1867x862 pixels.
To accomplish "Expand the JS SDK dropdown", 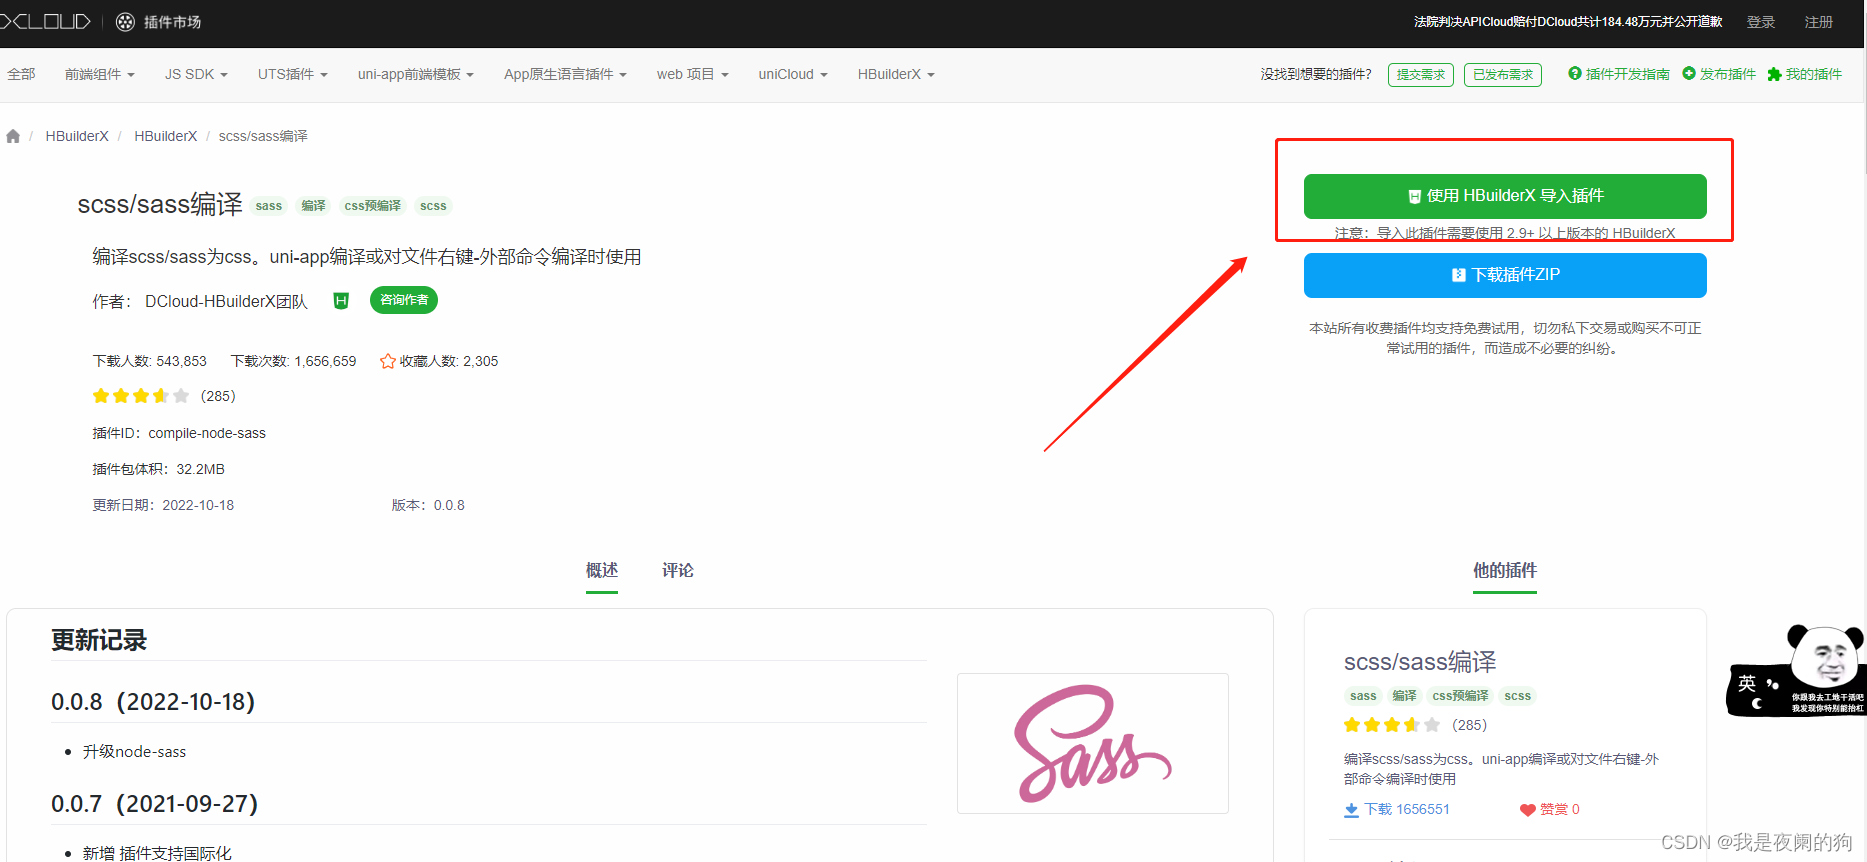I will (x=196, y=74).
